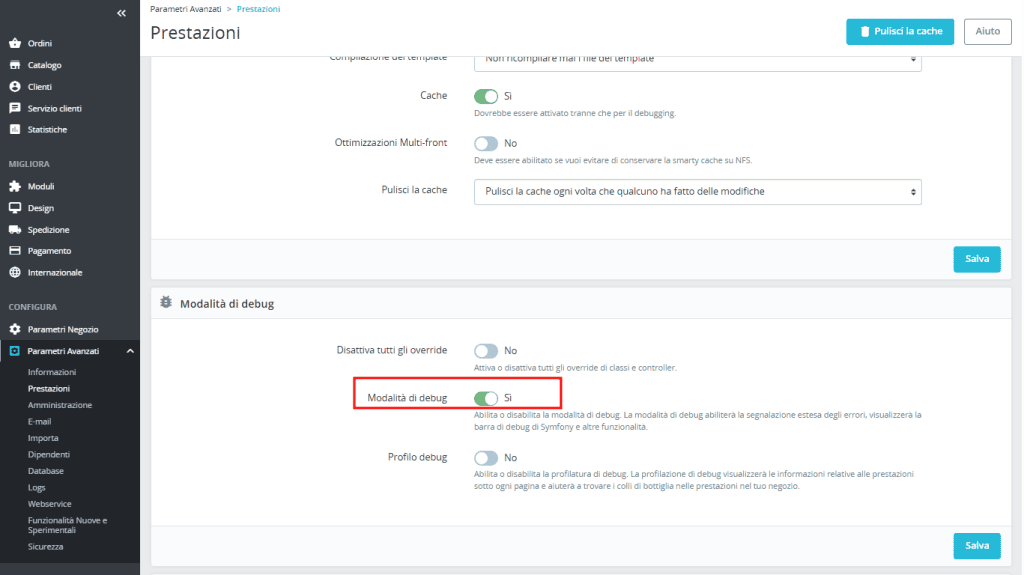1024x575 pixels.
Task: Open the Compilazione dei template dropdown
Action: pos(697,63)
